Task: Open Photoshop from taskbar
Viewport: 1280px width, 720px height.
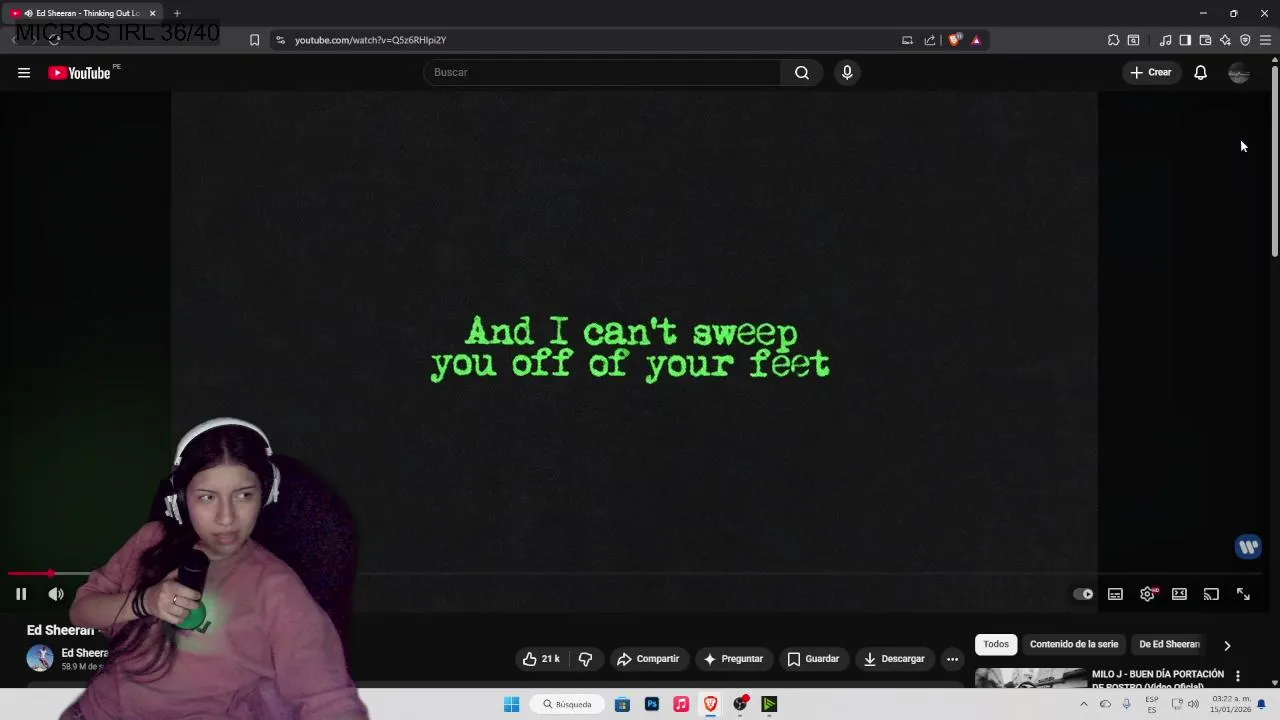Action: coord(652,704)
